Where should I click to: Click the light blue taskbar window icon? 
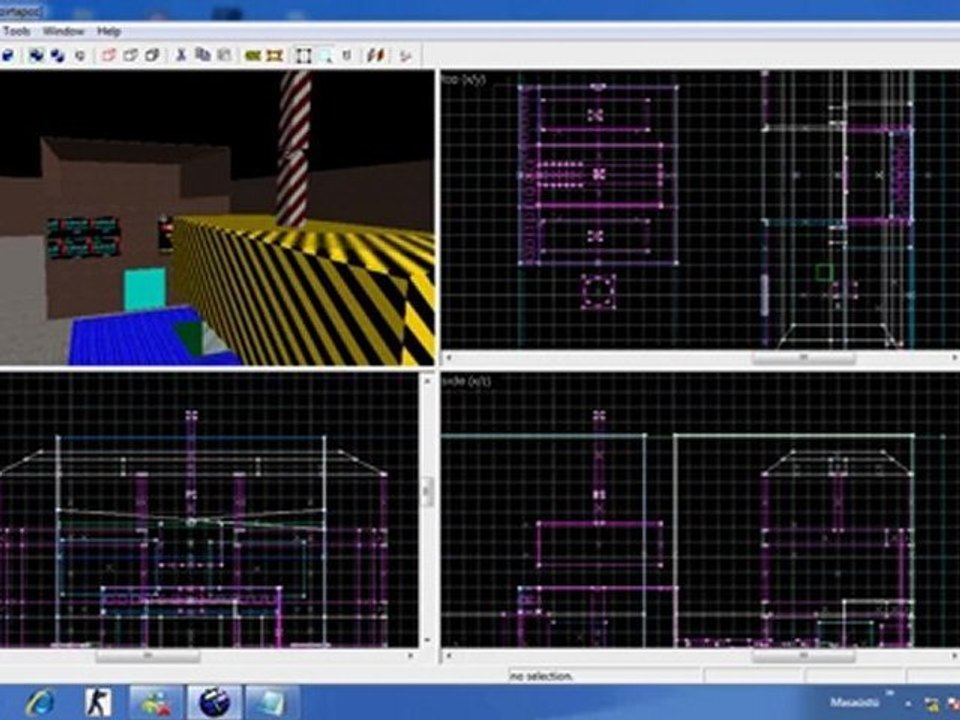[271, 703]
